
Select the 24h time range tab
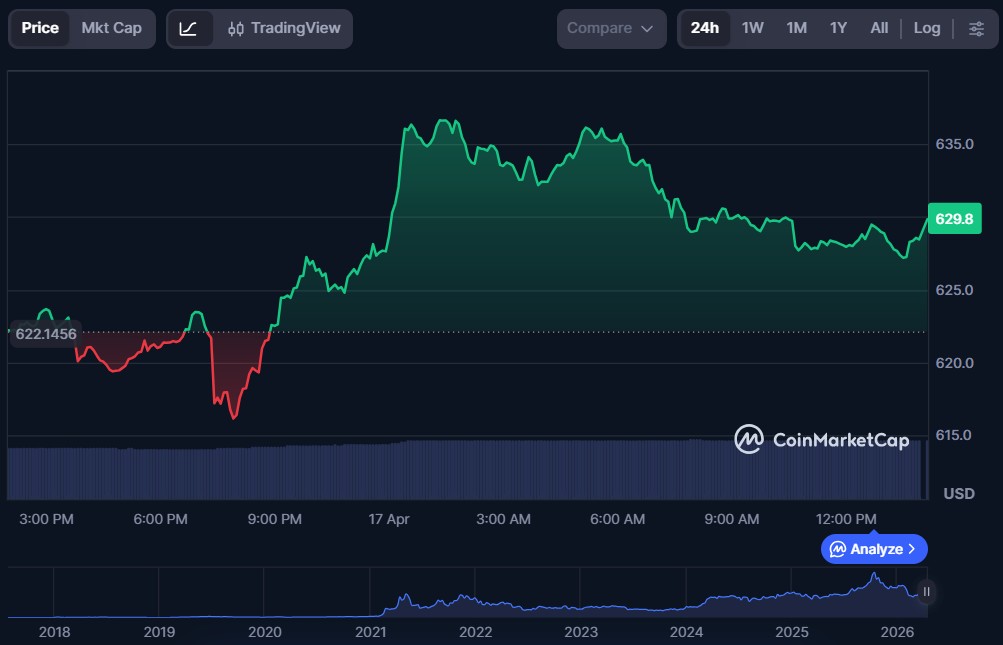[704, 28]
